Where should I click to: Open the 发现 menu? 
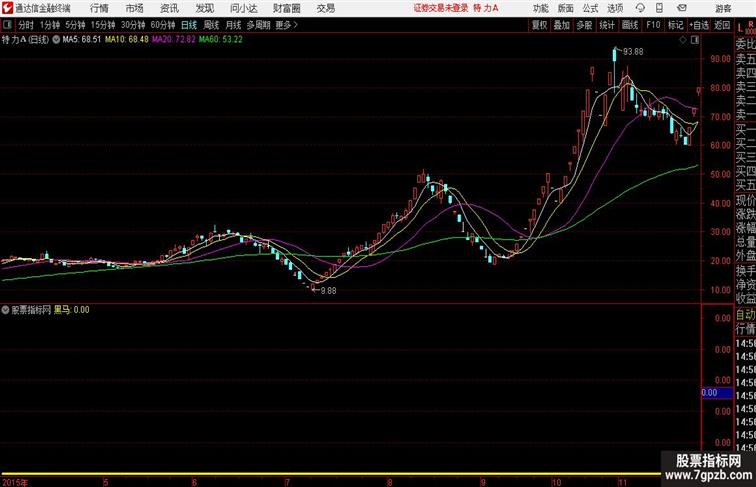204,8
